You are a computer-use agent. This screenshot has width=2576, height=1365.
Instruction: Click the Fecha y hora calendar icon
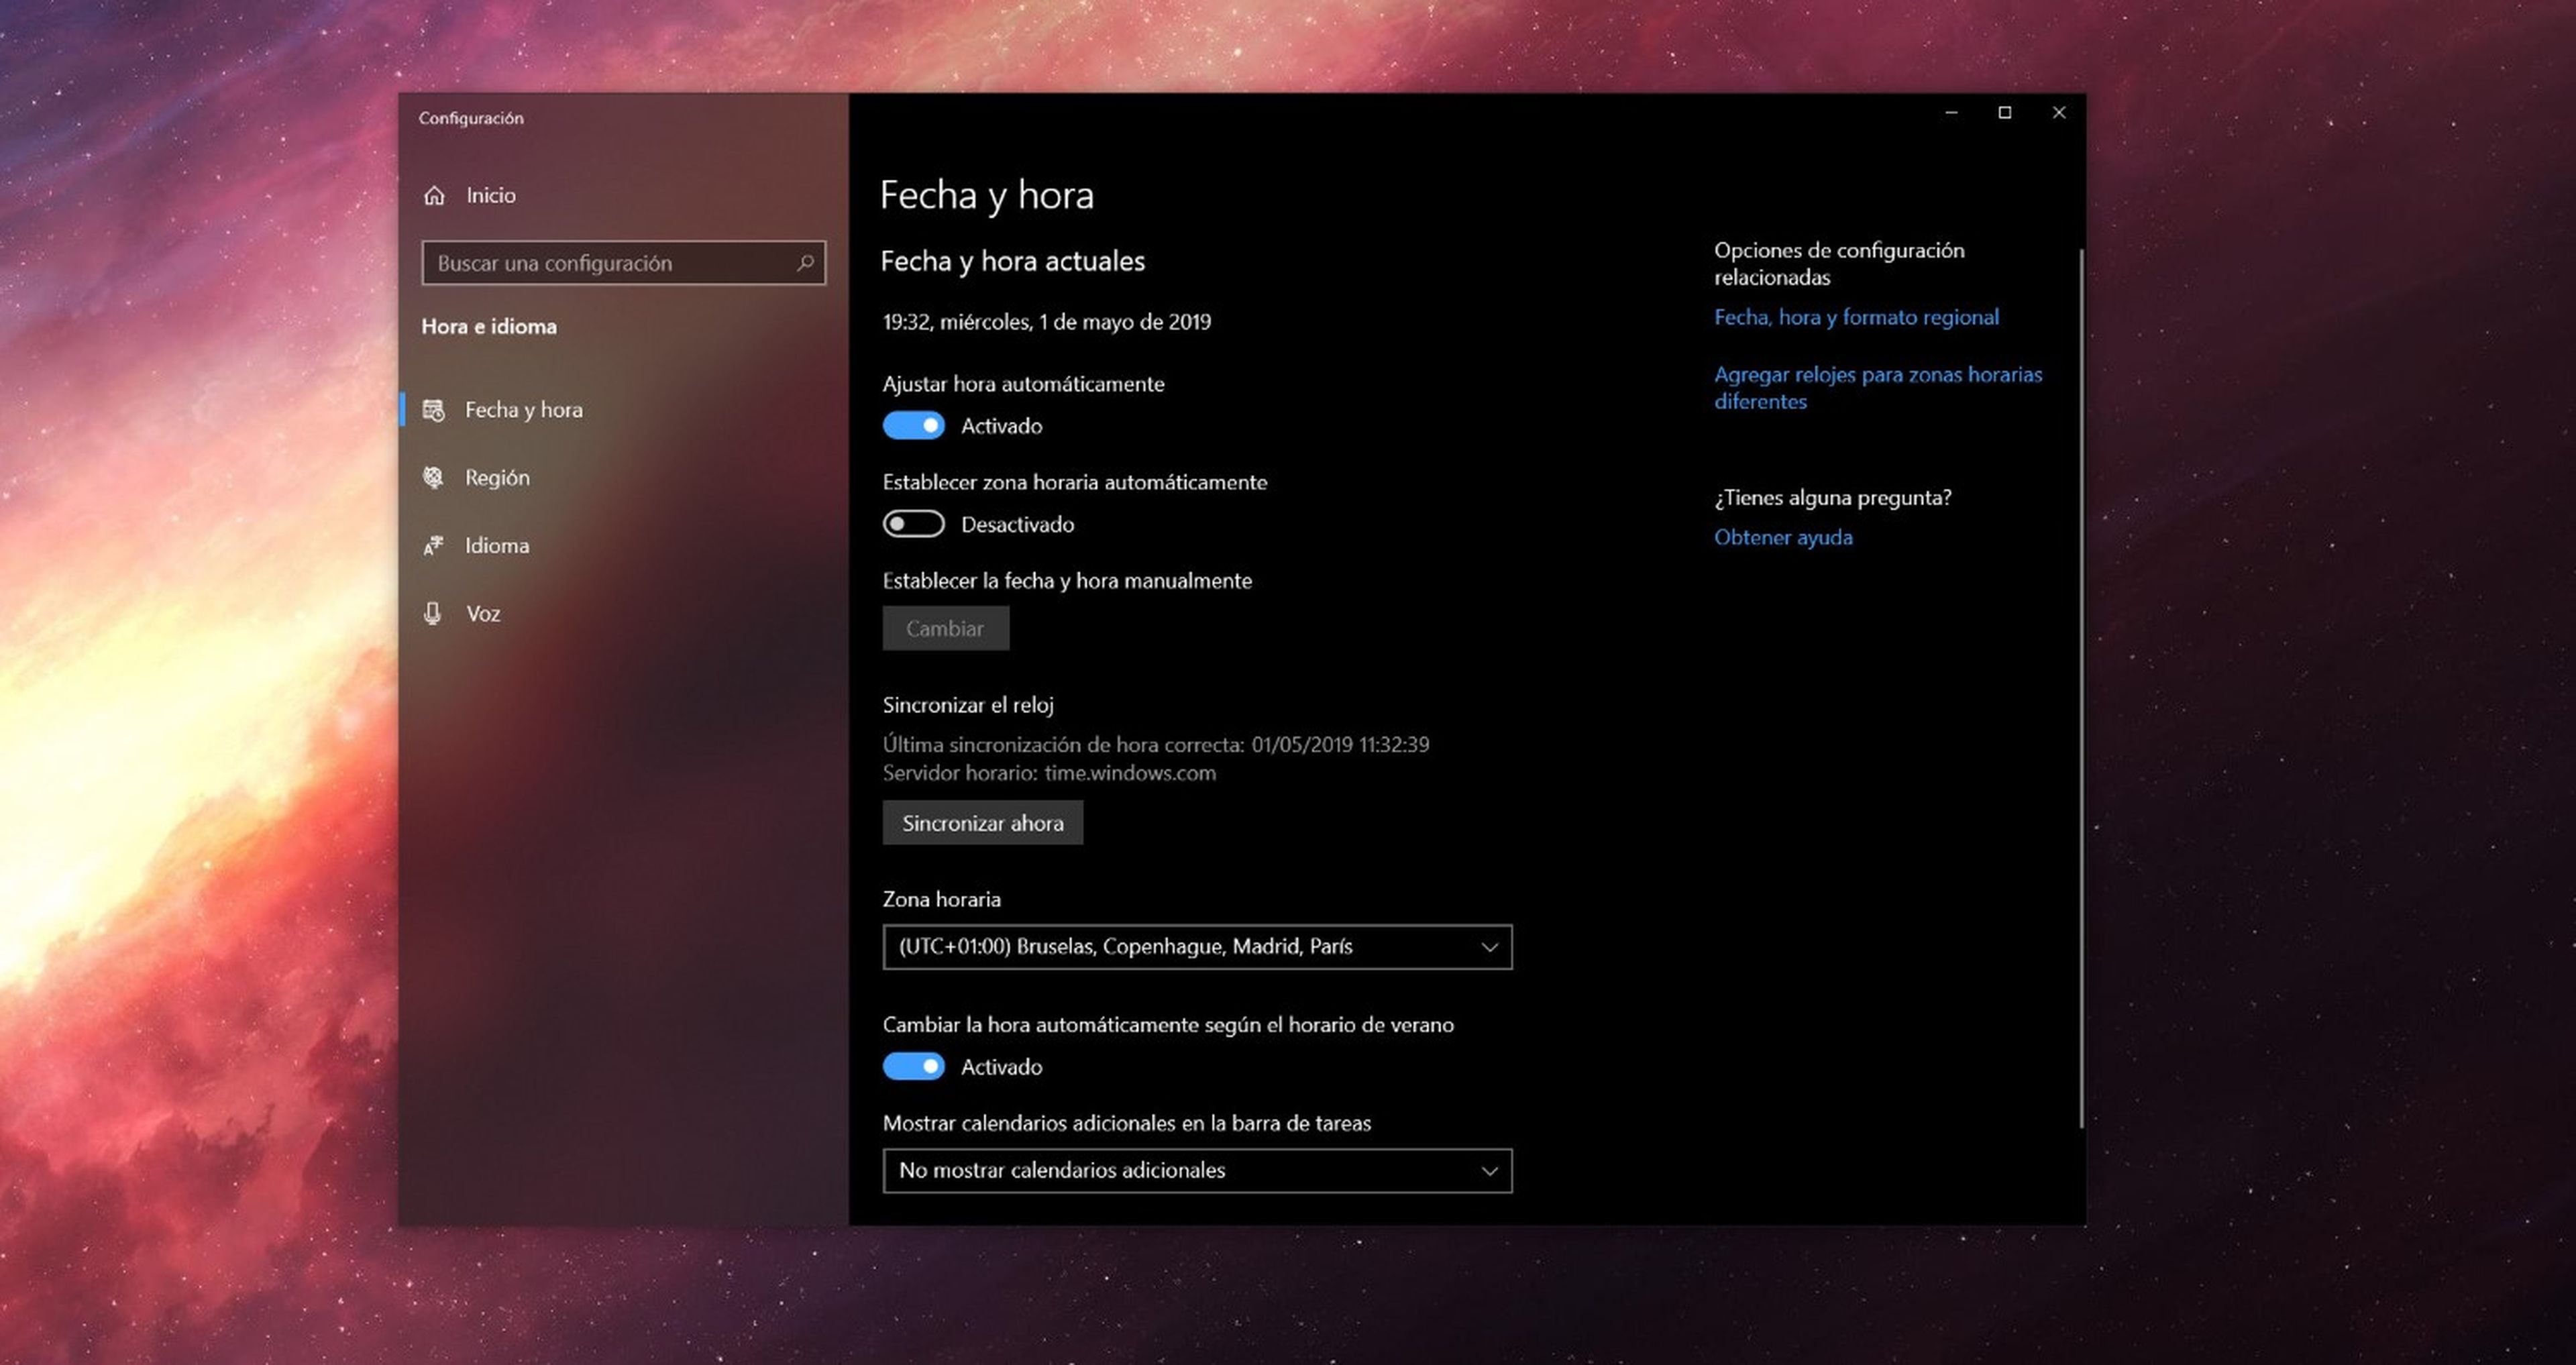pos(433,410)
